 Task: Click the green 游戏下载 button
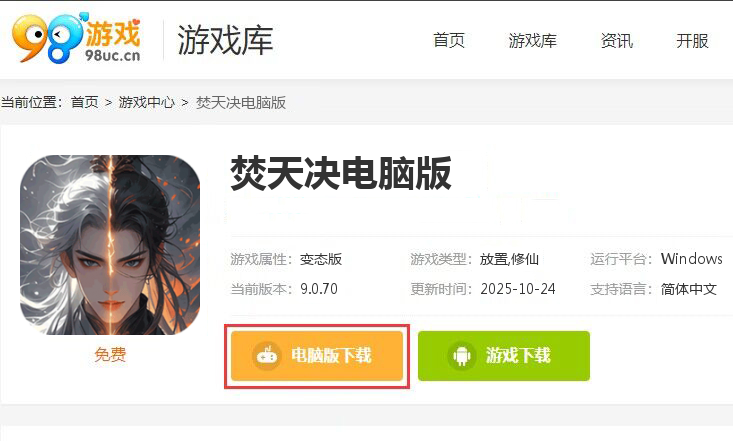tap(504, 356)
